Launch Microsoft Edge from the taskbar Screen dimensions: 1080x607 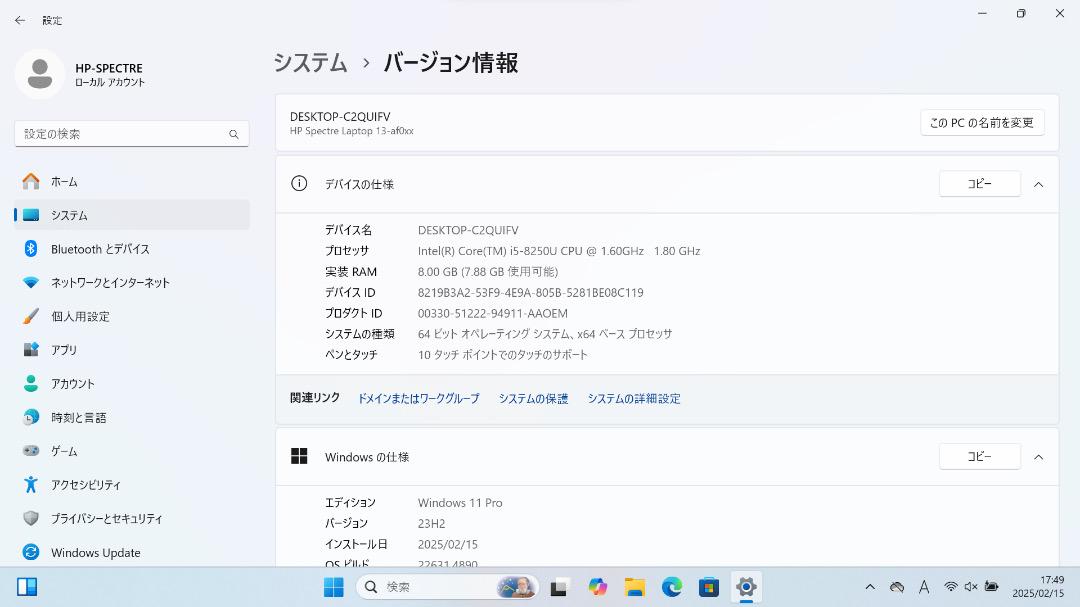(x=672, y=587)
